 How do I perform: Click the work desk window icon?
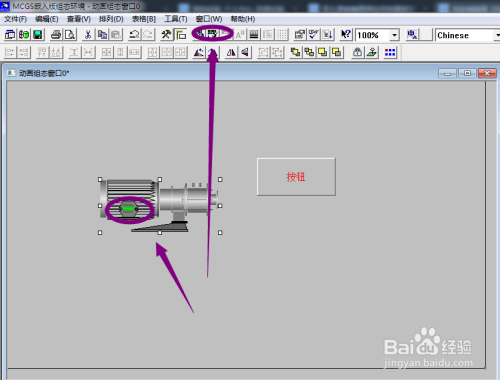point(10,34)
